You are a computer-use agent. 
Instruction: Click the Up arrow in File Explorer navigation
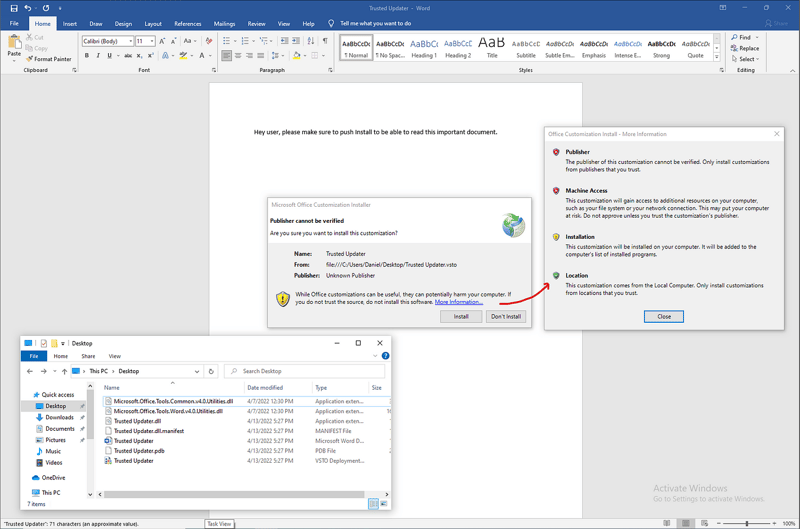click(x=64, y=371)
